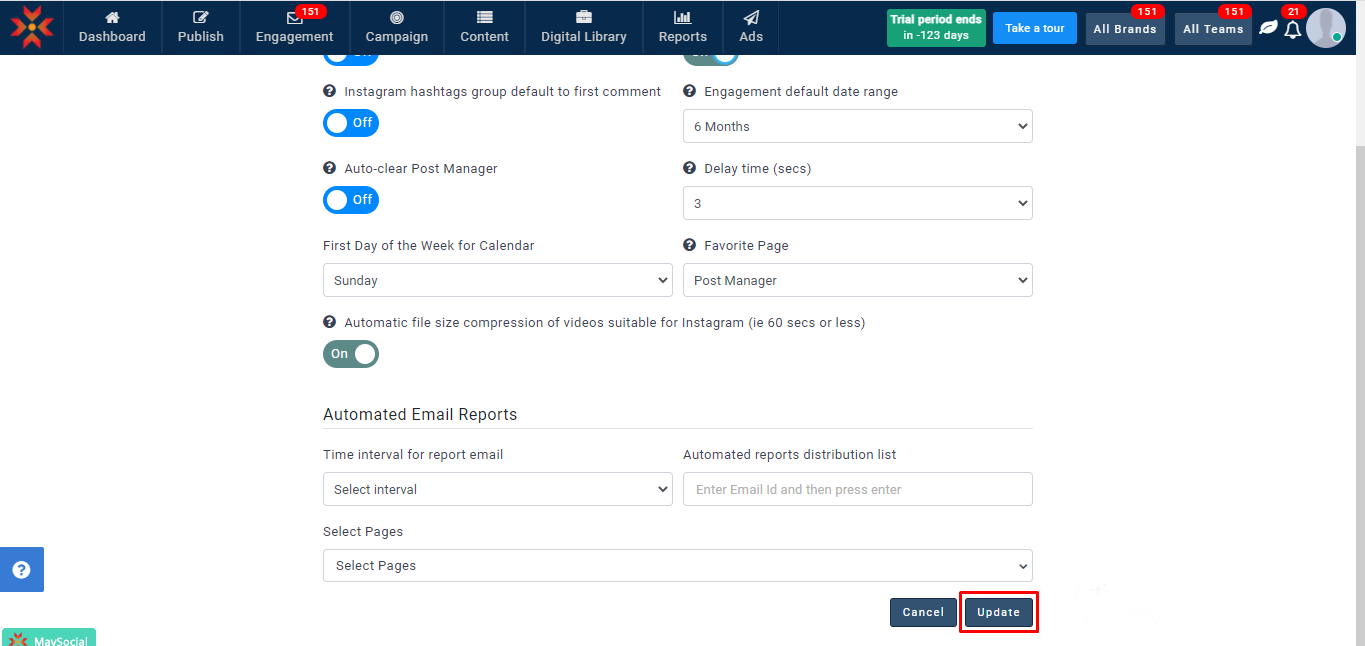Turn off automatic video compression toggle

(350, 354)
